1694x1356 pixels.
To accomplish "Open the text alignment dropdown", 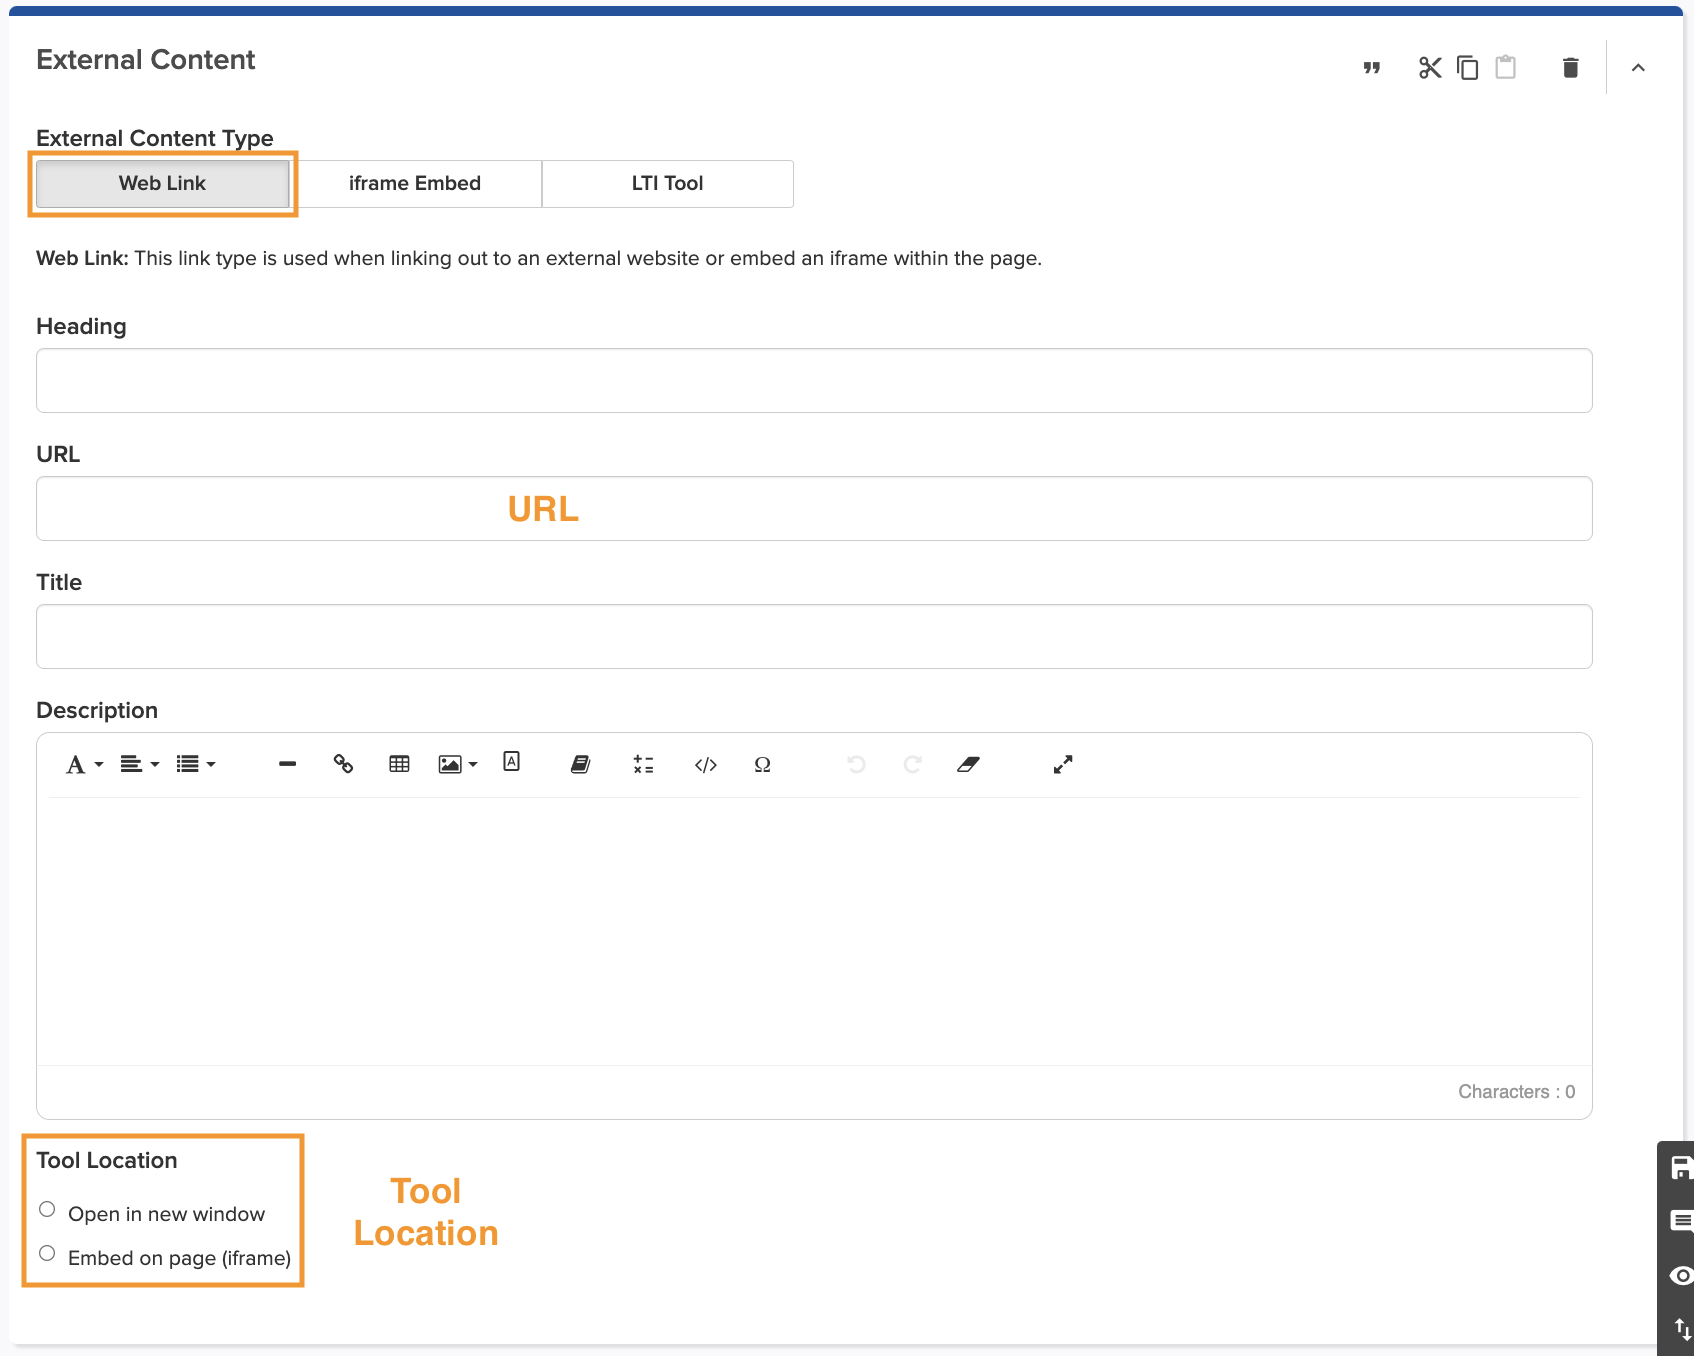I will [x=140, y=765].
